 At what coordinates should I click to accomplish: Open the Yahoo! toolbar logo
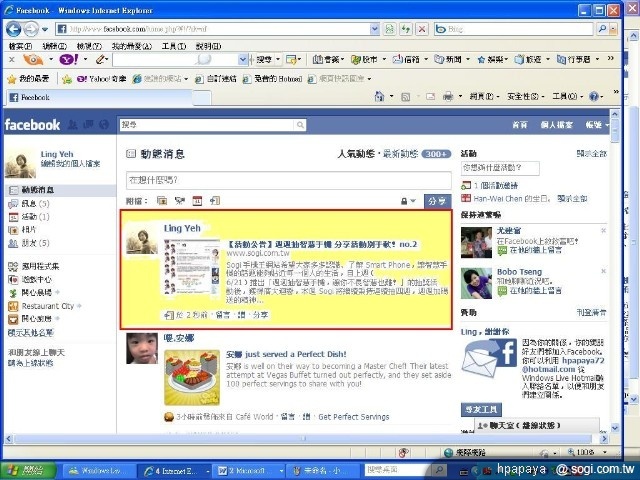tap(69, 60)
